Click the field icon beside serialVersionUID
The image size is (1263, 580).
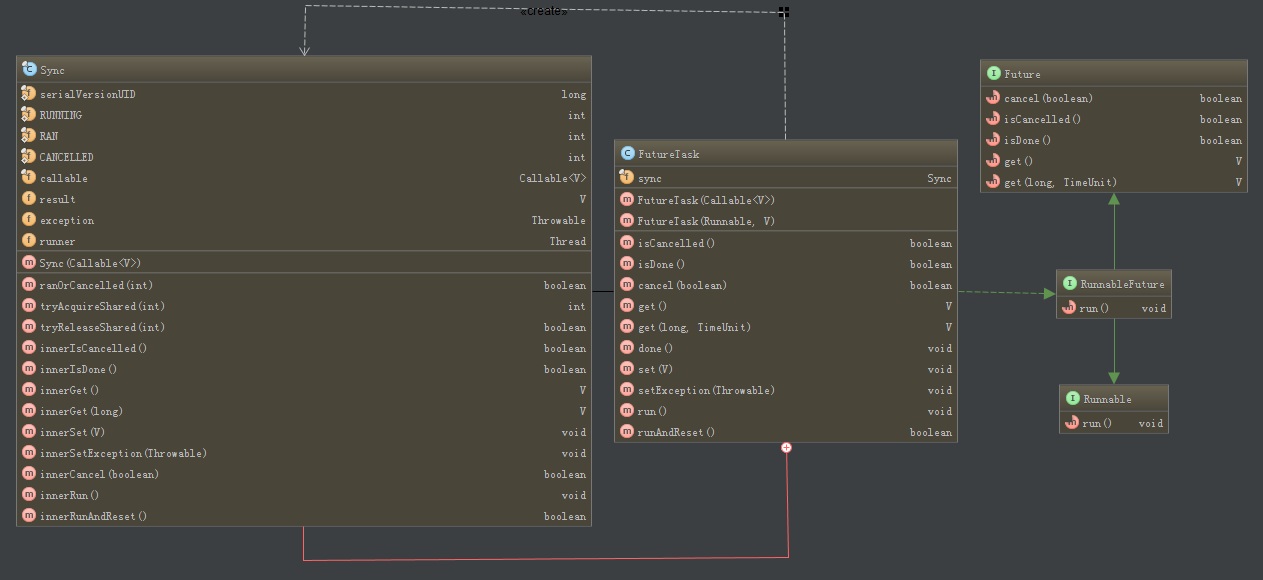coord(28,94)
